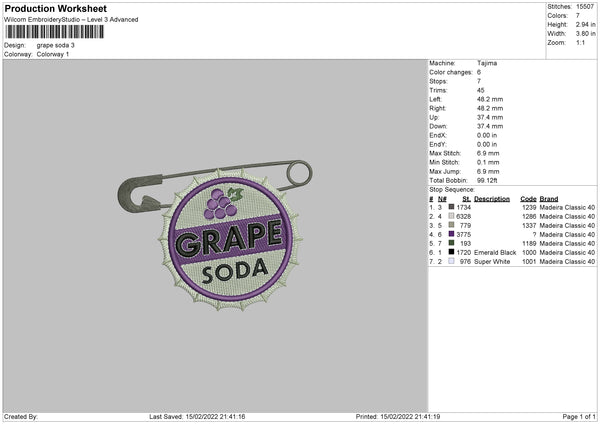Click the thread code 1239
Screen dimensions: 600x424
tap(529, 207)
